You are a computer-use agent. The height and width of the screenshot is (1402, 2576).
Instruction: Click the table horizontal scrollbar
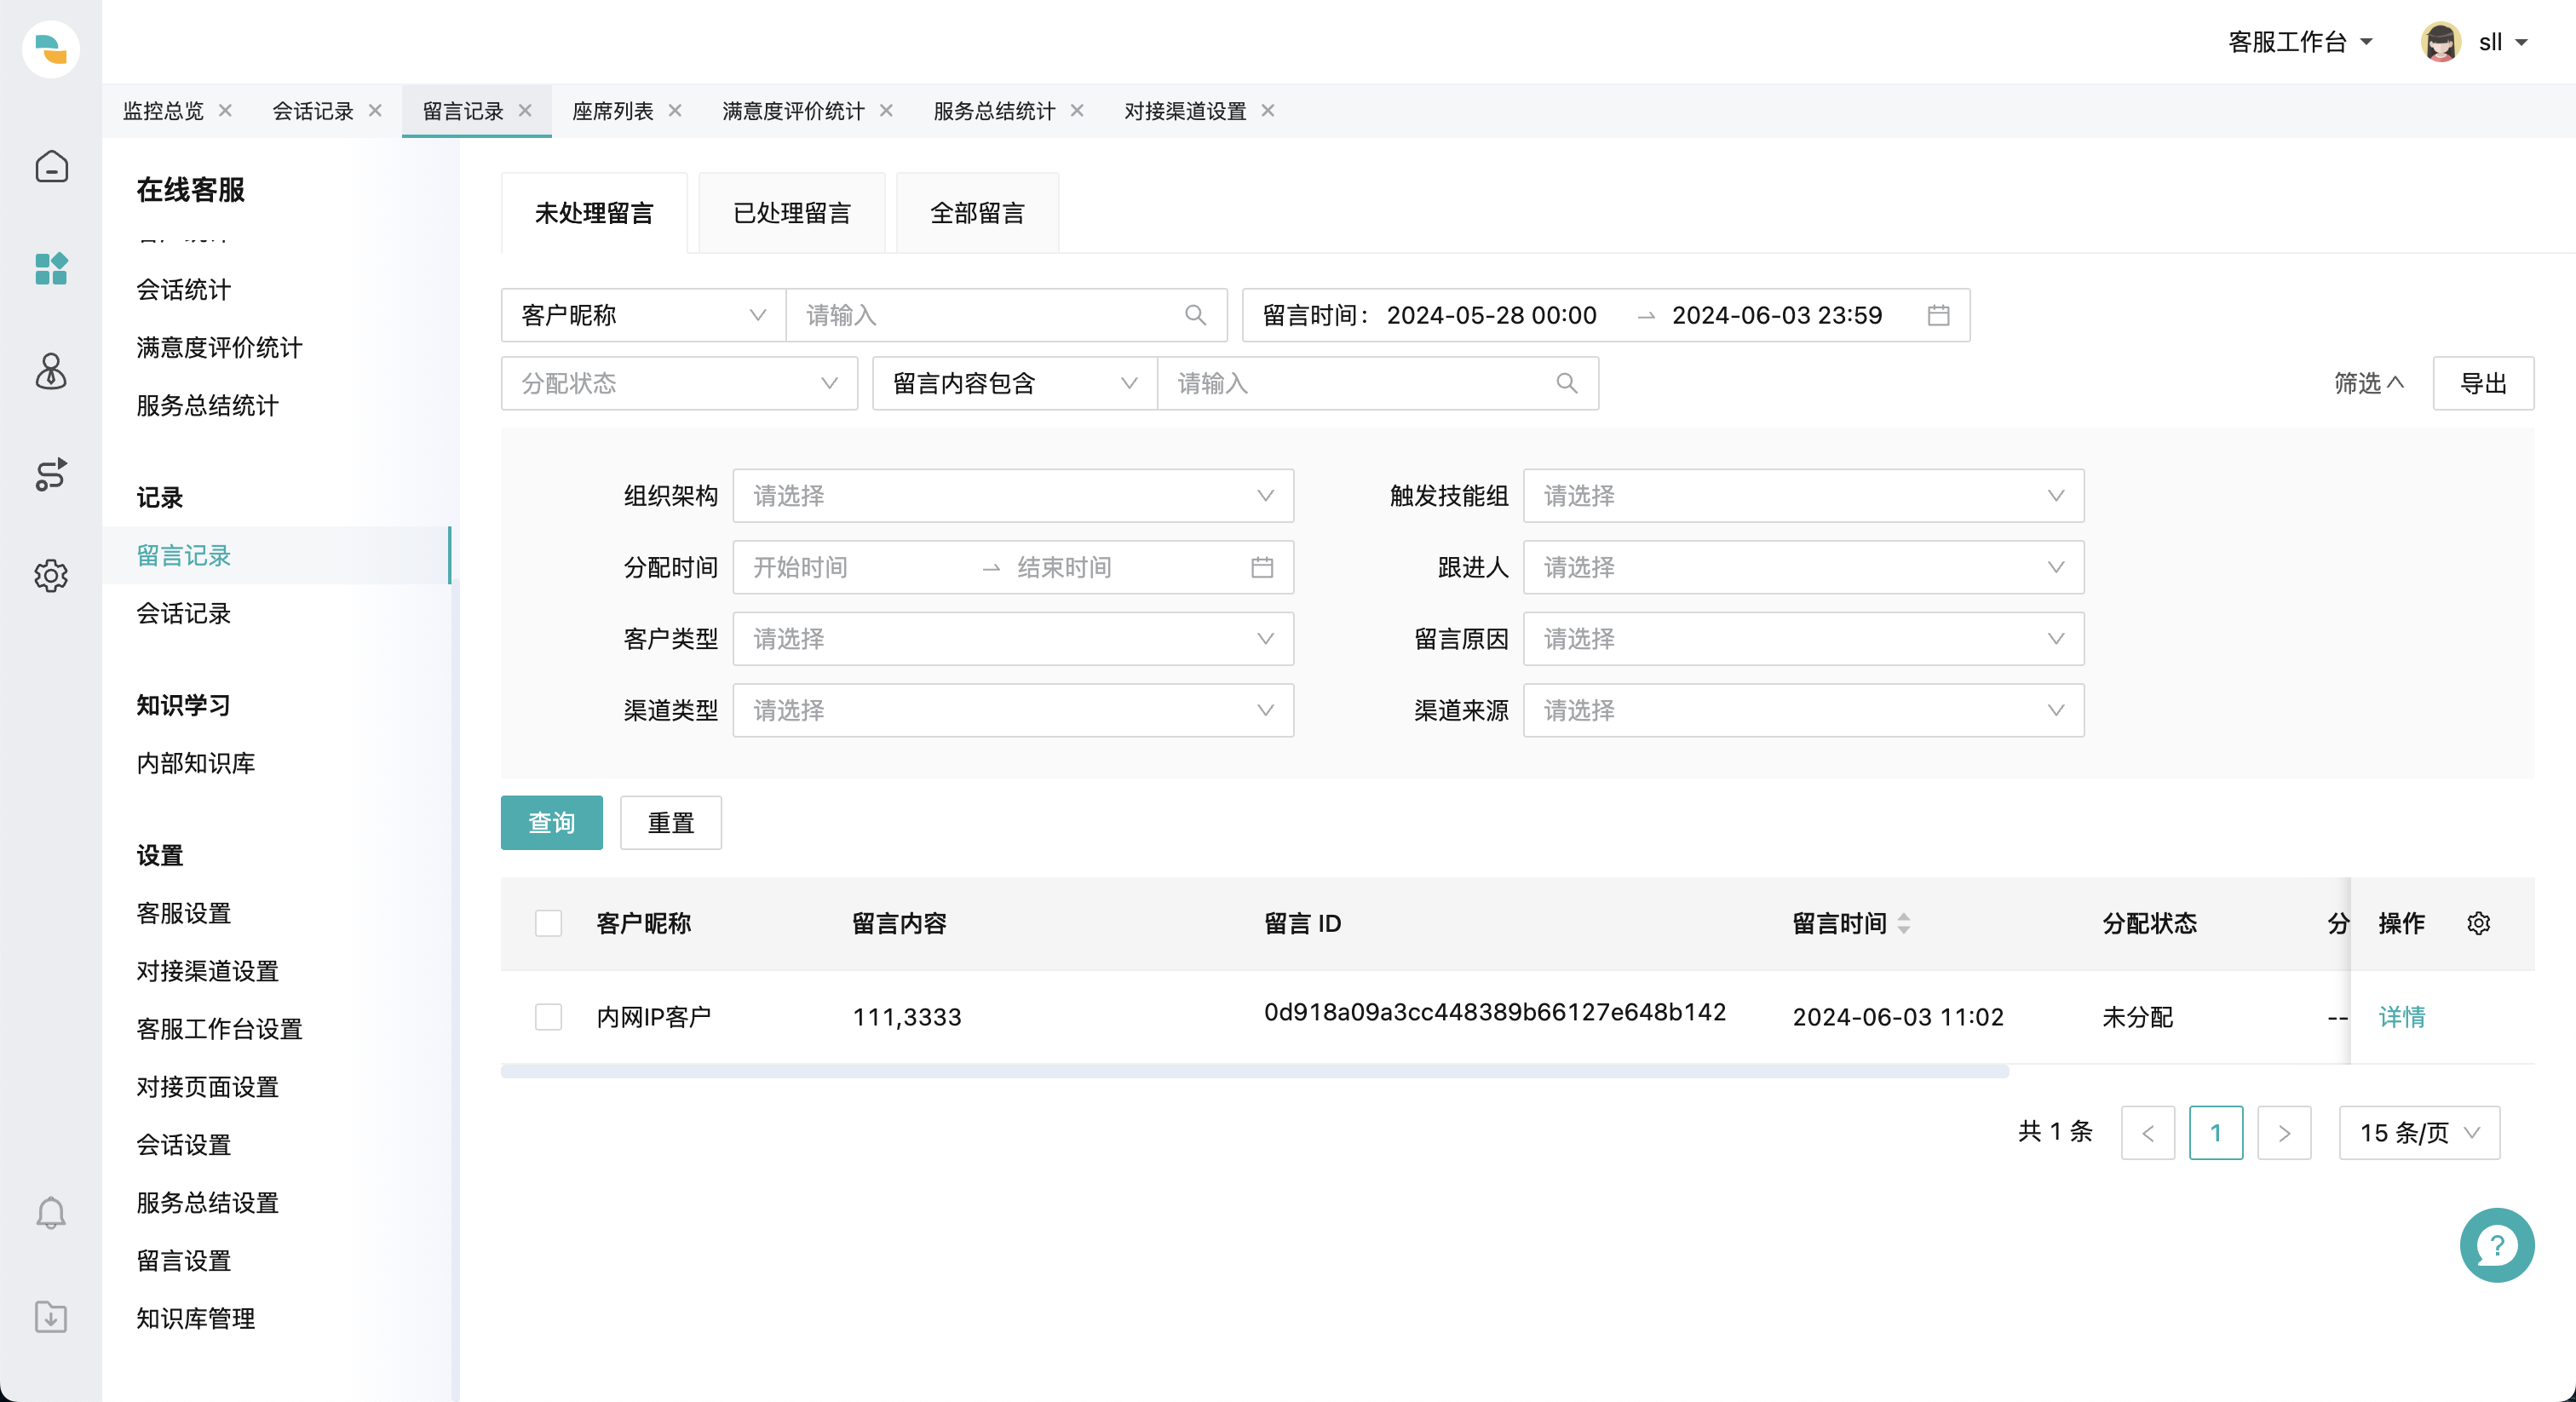click(1254, 1072)
